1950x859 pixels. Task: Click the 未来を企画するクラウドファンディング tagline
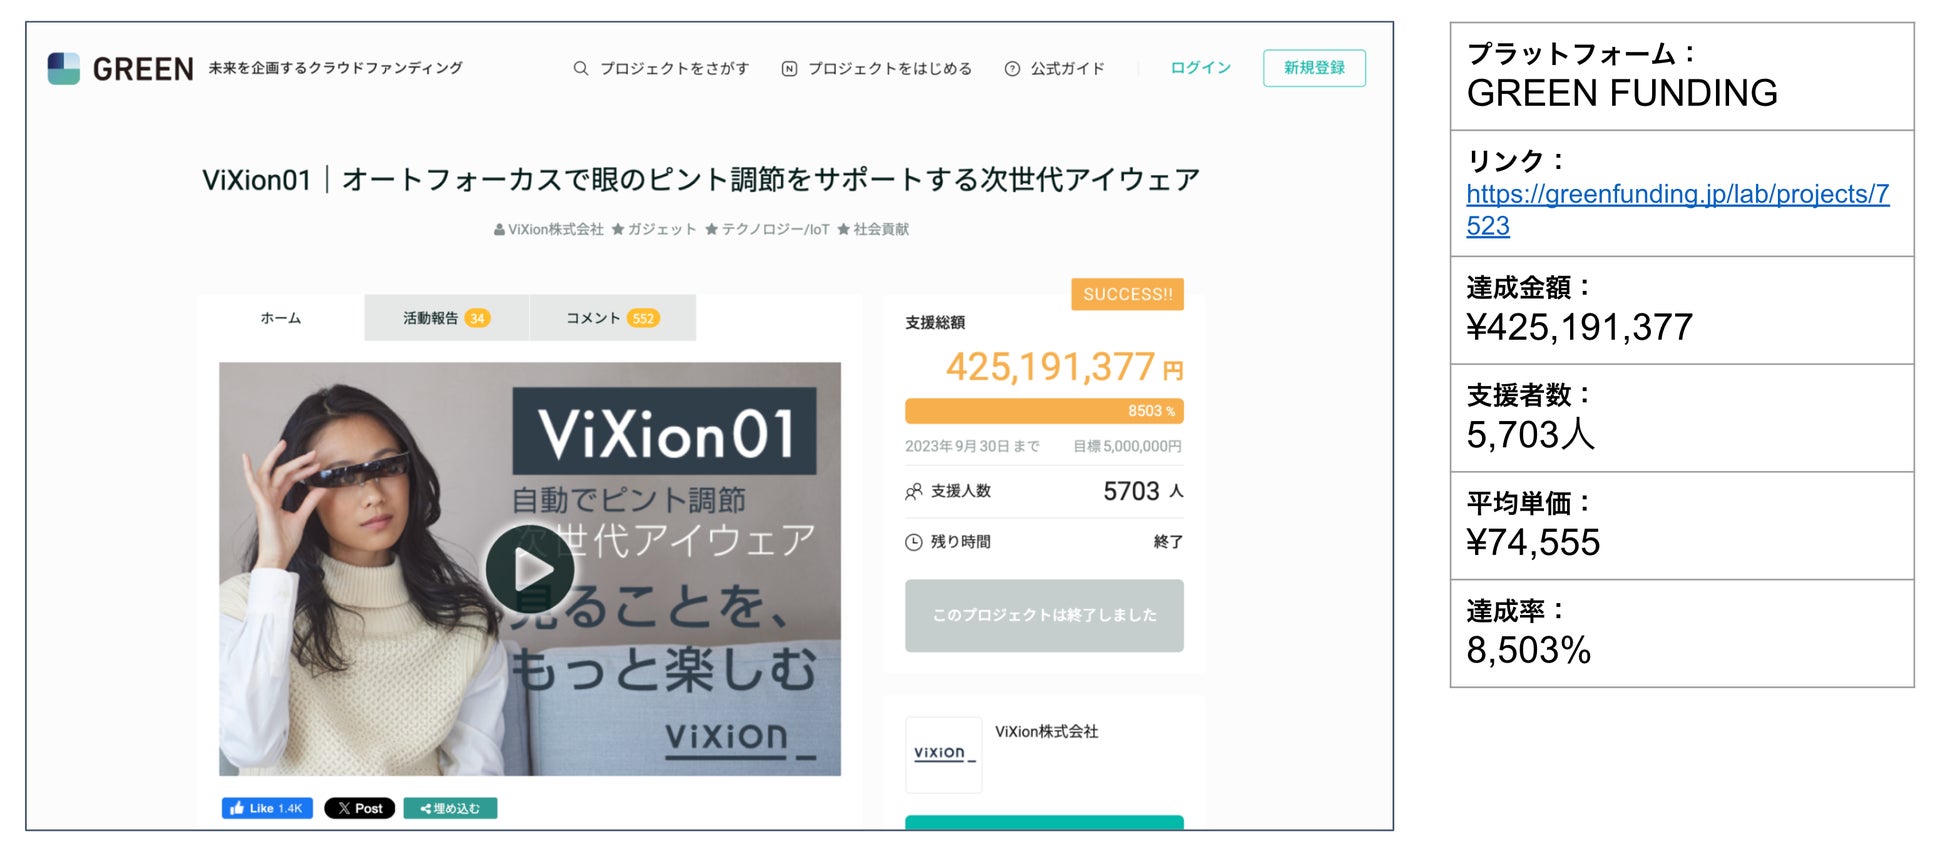336,68
